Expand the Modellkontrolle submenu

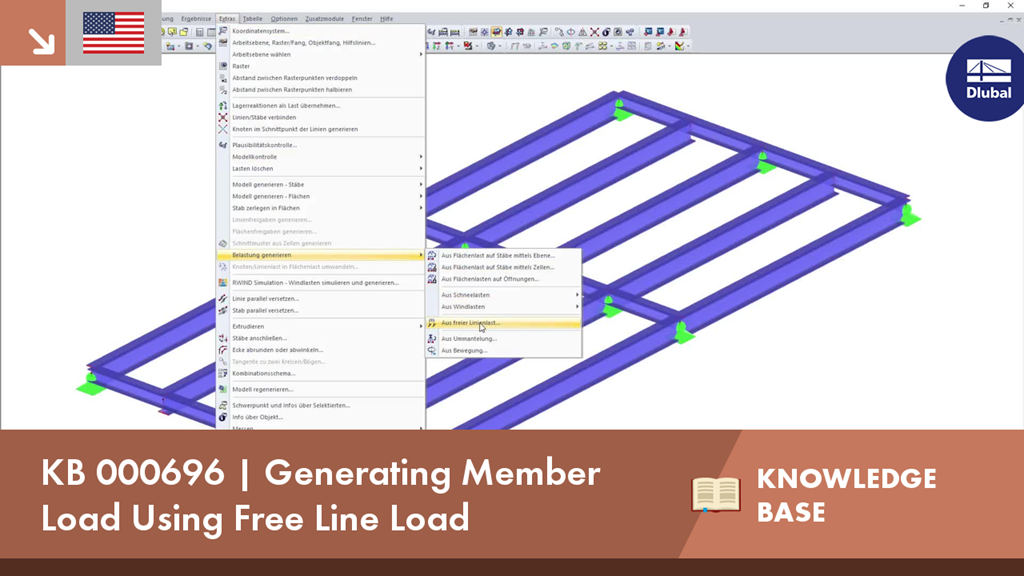[x=320, y=157]
